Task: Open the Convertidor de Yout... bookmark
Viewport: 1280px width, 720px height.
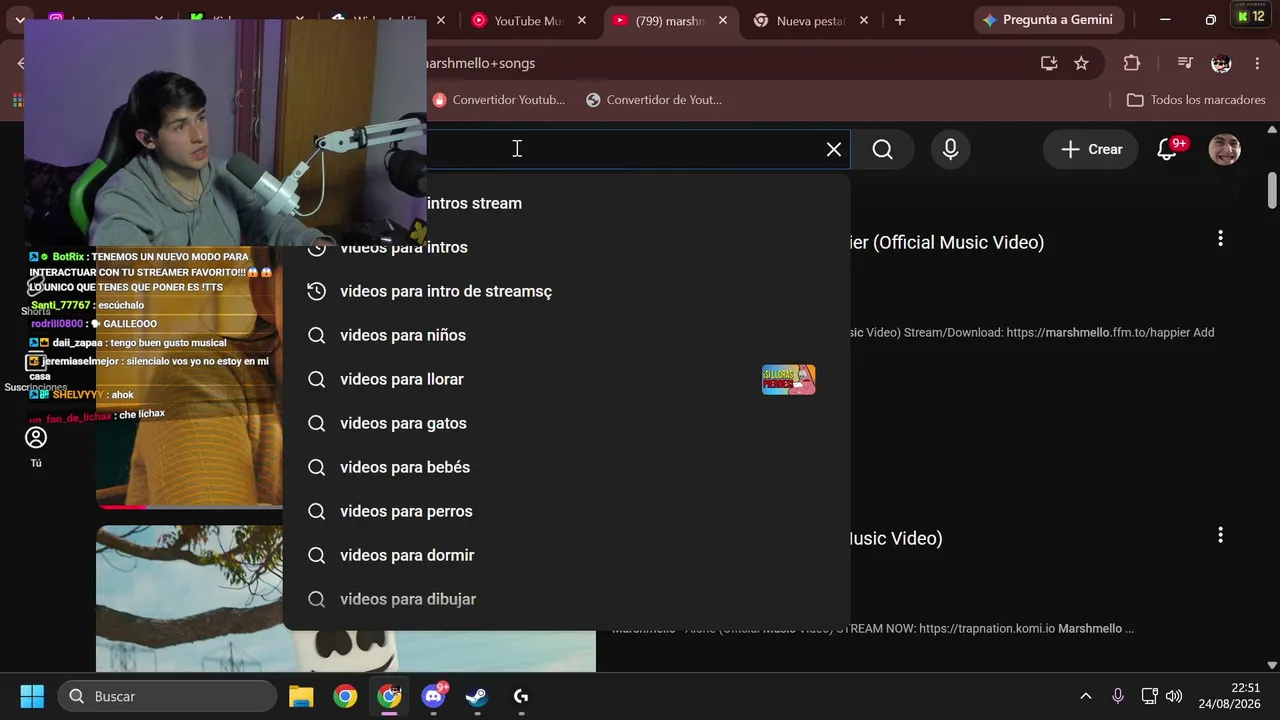Action: [654, 100]
